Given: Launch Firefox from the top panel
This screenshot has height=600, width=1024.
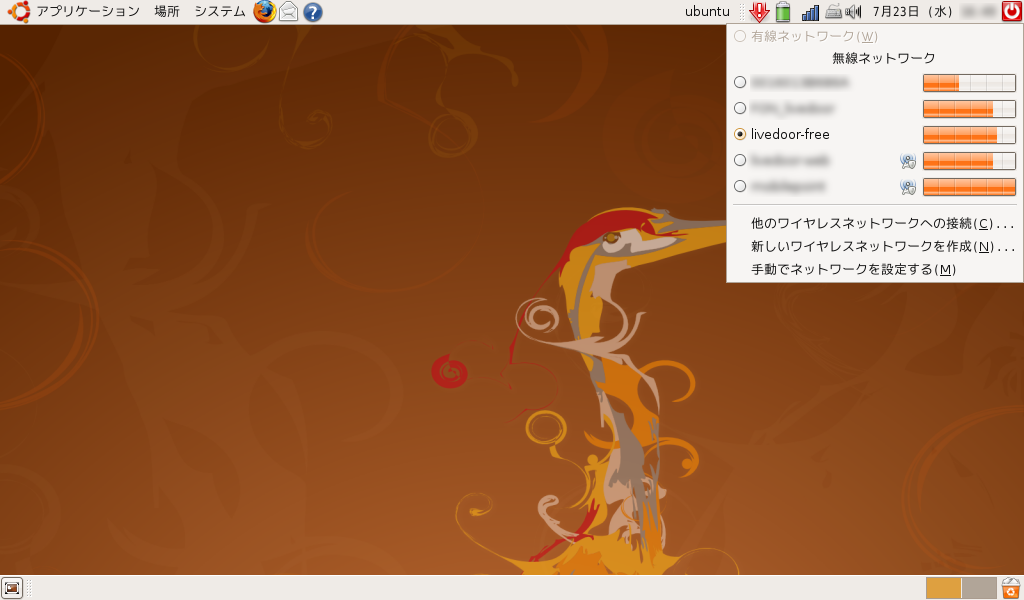Looking at the screenshot, I should pos(263,12).
